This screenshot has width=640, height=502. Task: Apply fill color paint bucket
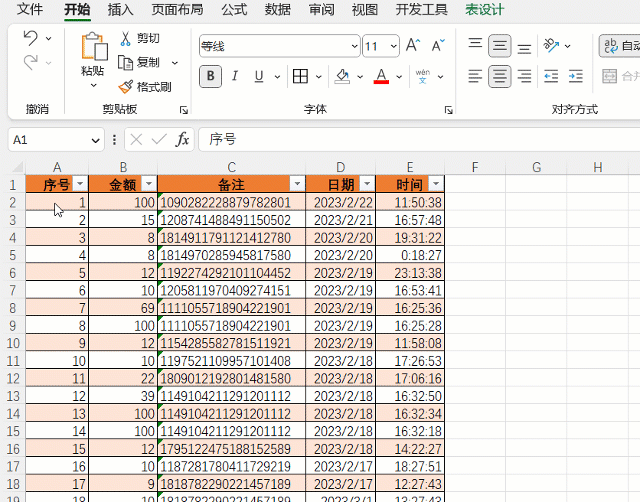[x=342, y=76]
